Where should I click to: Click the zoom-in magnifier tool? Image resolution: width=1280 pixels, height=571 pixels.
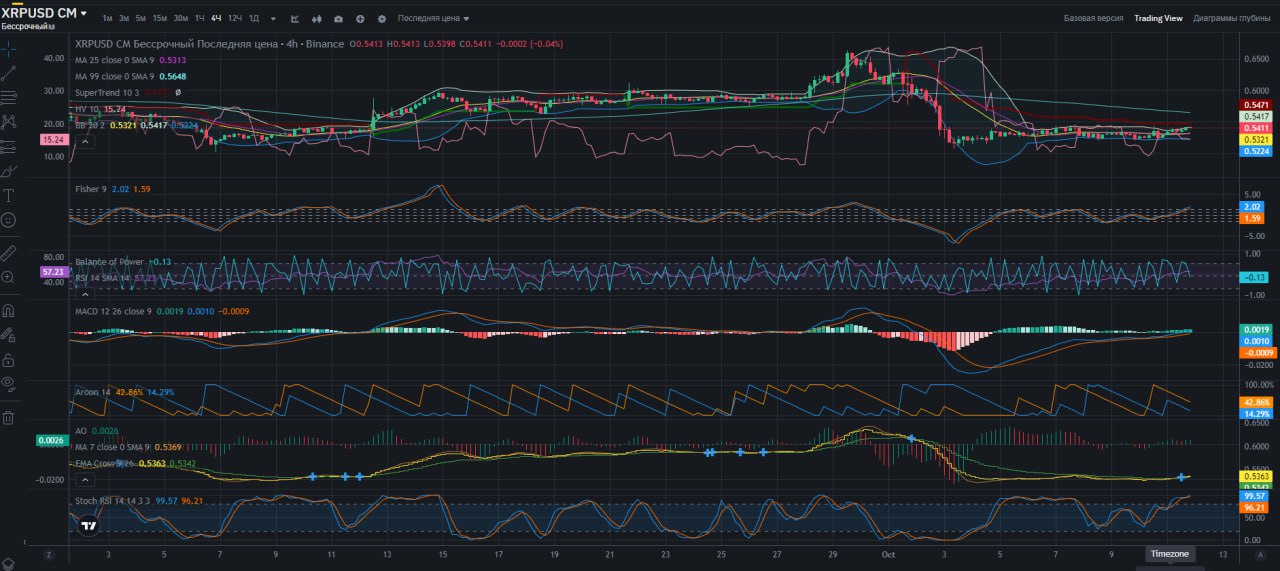9,277
